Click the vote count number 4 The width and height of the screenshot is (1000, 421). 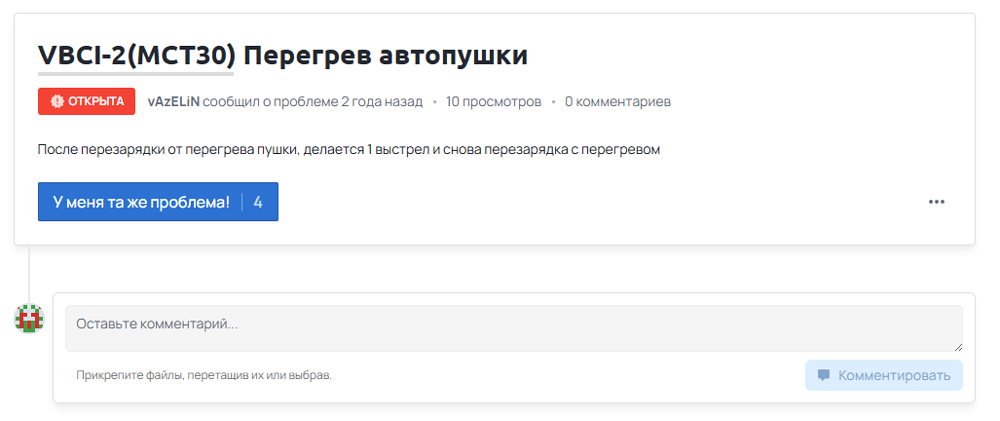pyautogui.click(x=258, y=202)
